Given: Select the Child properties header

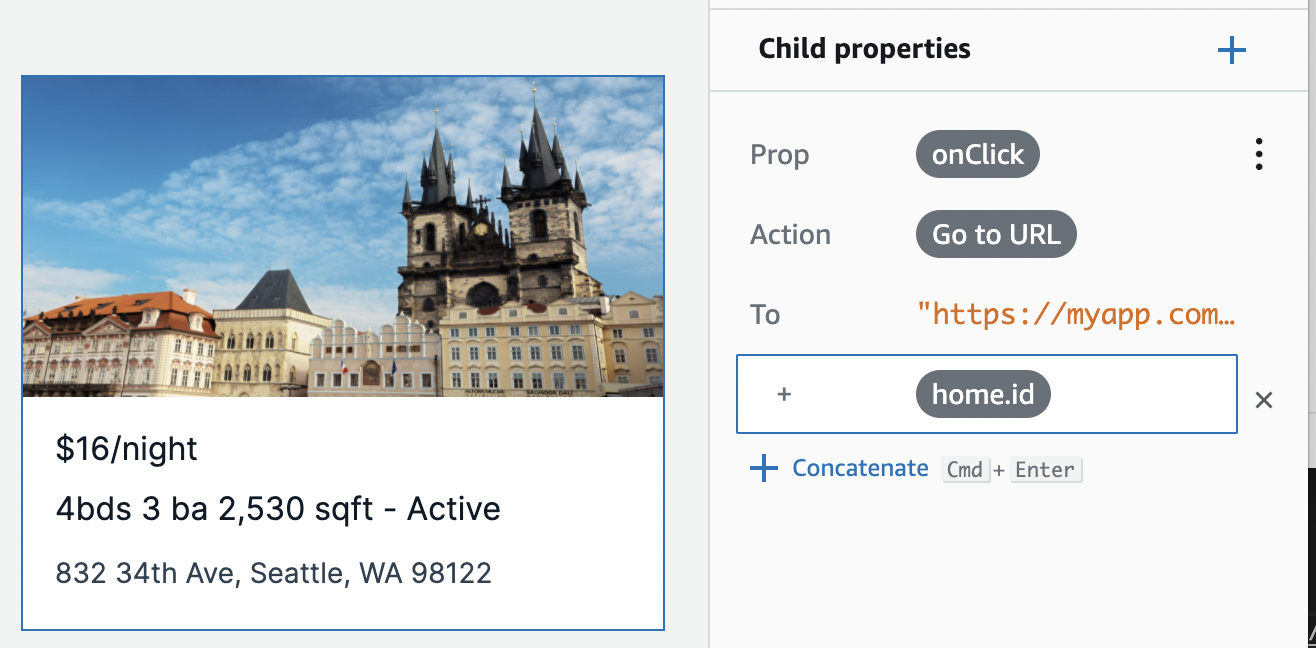Looking at the screenshot, I should point(864,48).
